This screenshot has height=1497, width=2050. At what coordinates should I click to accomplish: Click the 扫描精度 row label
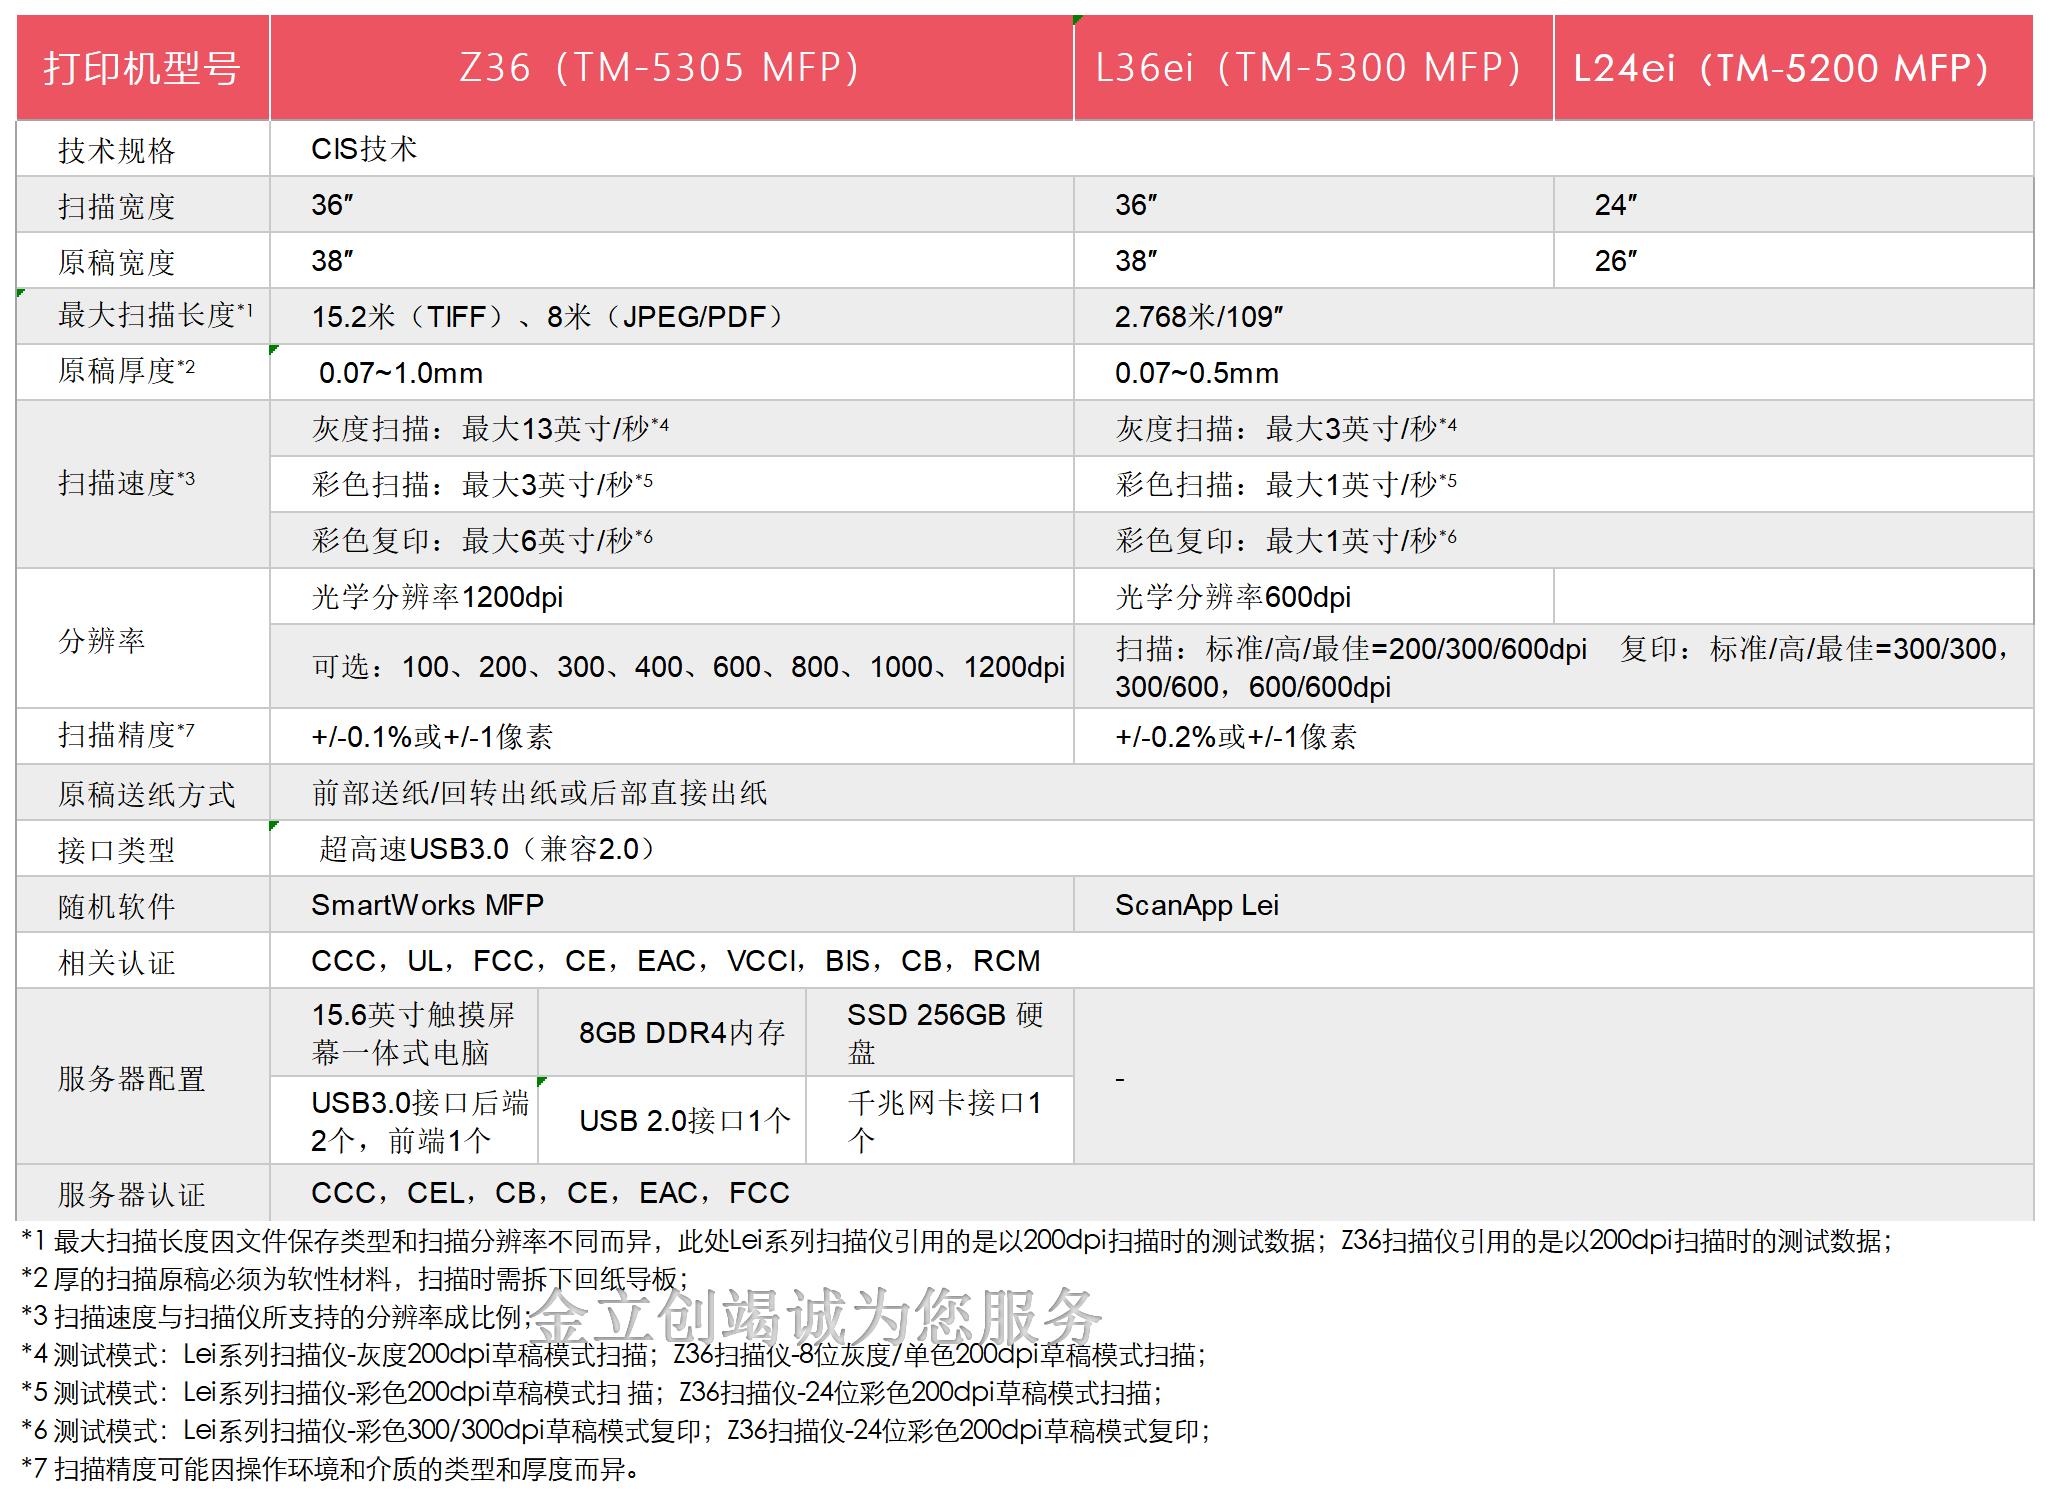143,737
